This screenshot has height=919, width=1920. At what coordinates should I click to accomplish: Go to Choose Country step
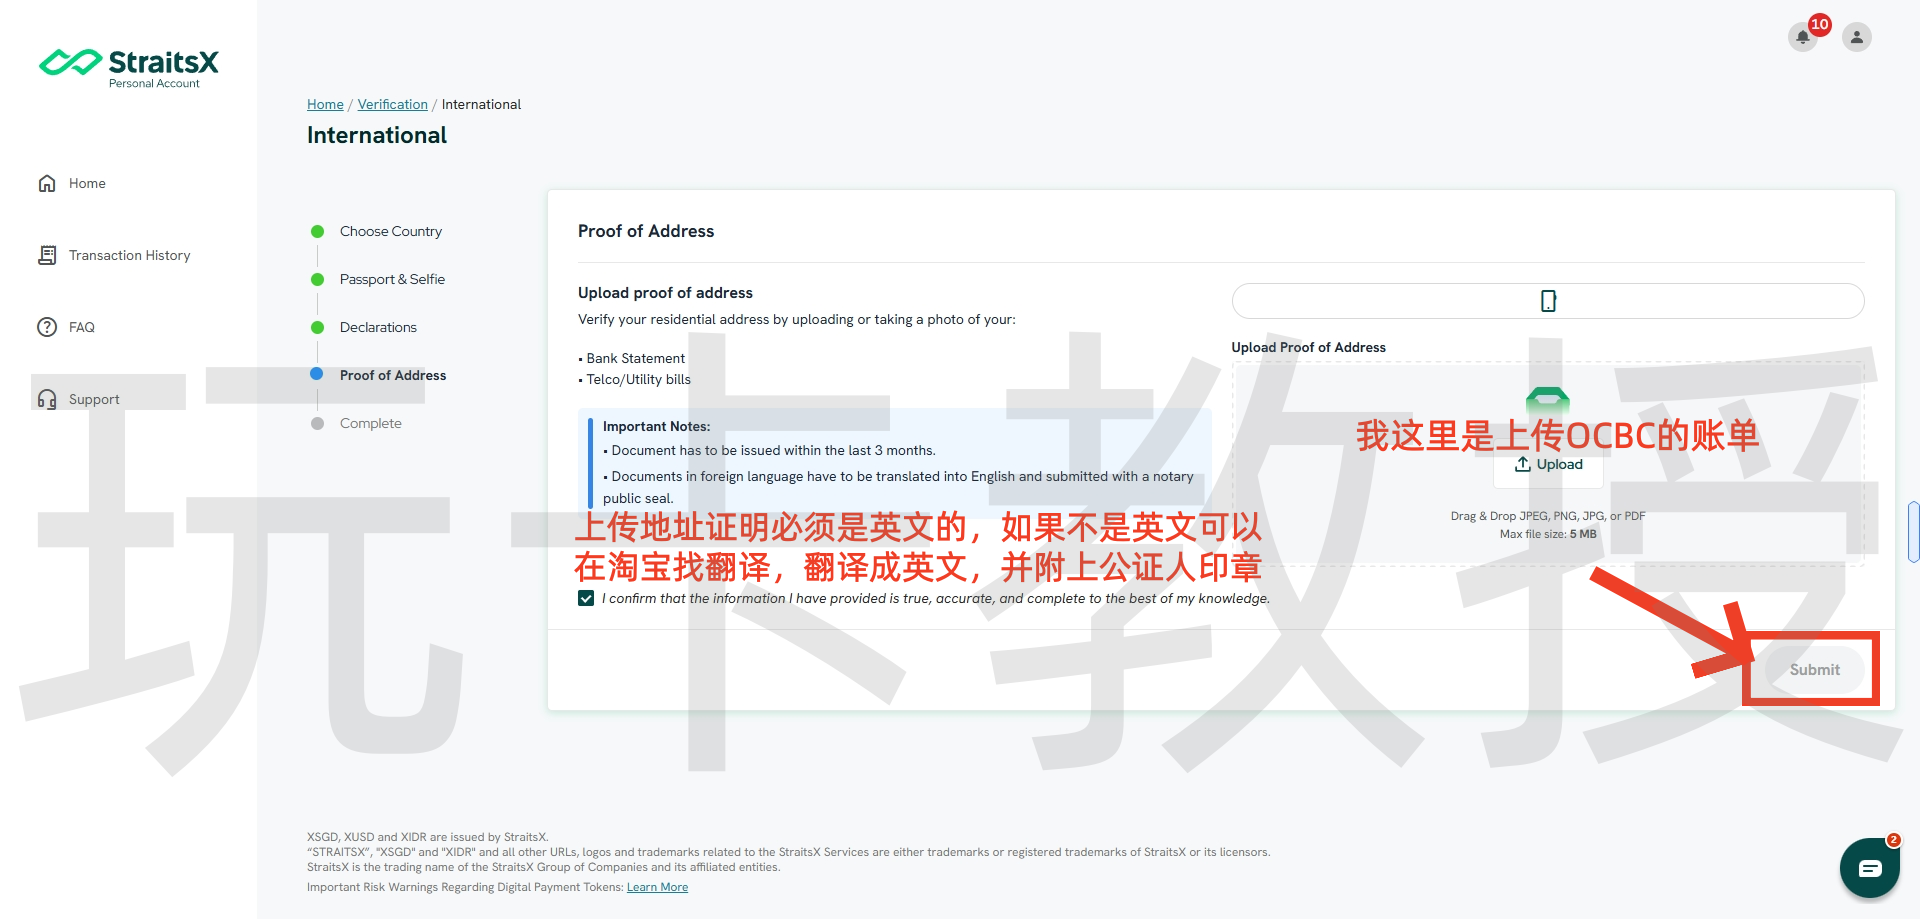(x=390, y=231)
